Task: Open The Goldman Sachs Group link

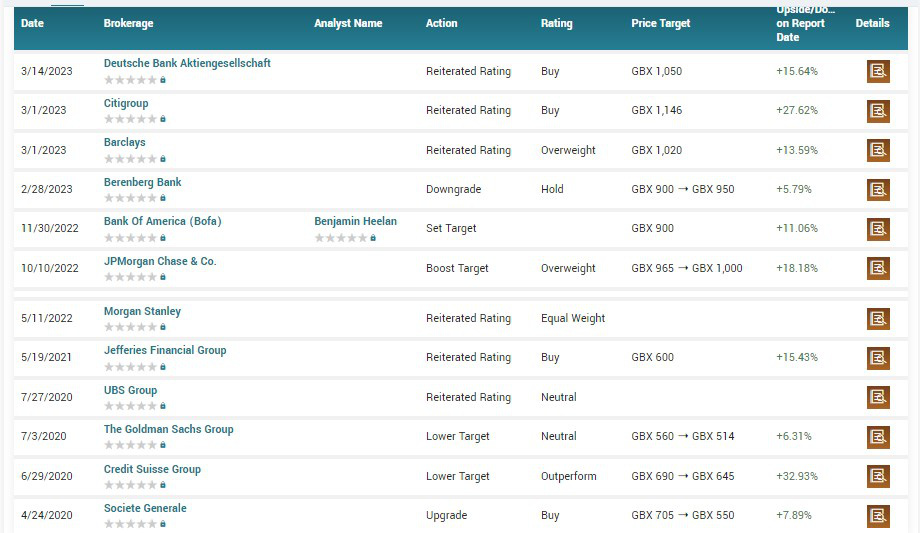Action: coord(168,429)
